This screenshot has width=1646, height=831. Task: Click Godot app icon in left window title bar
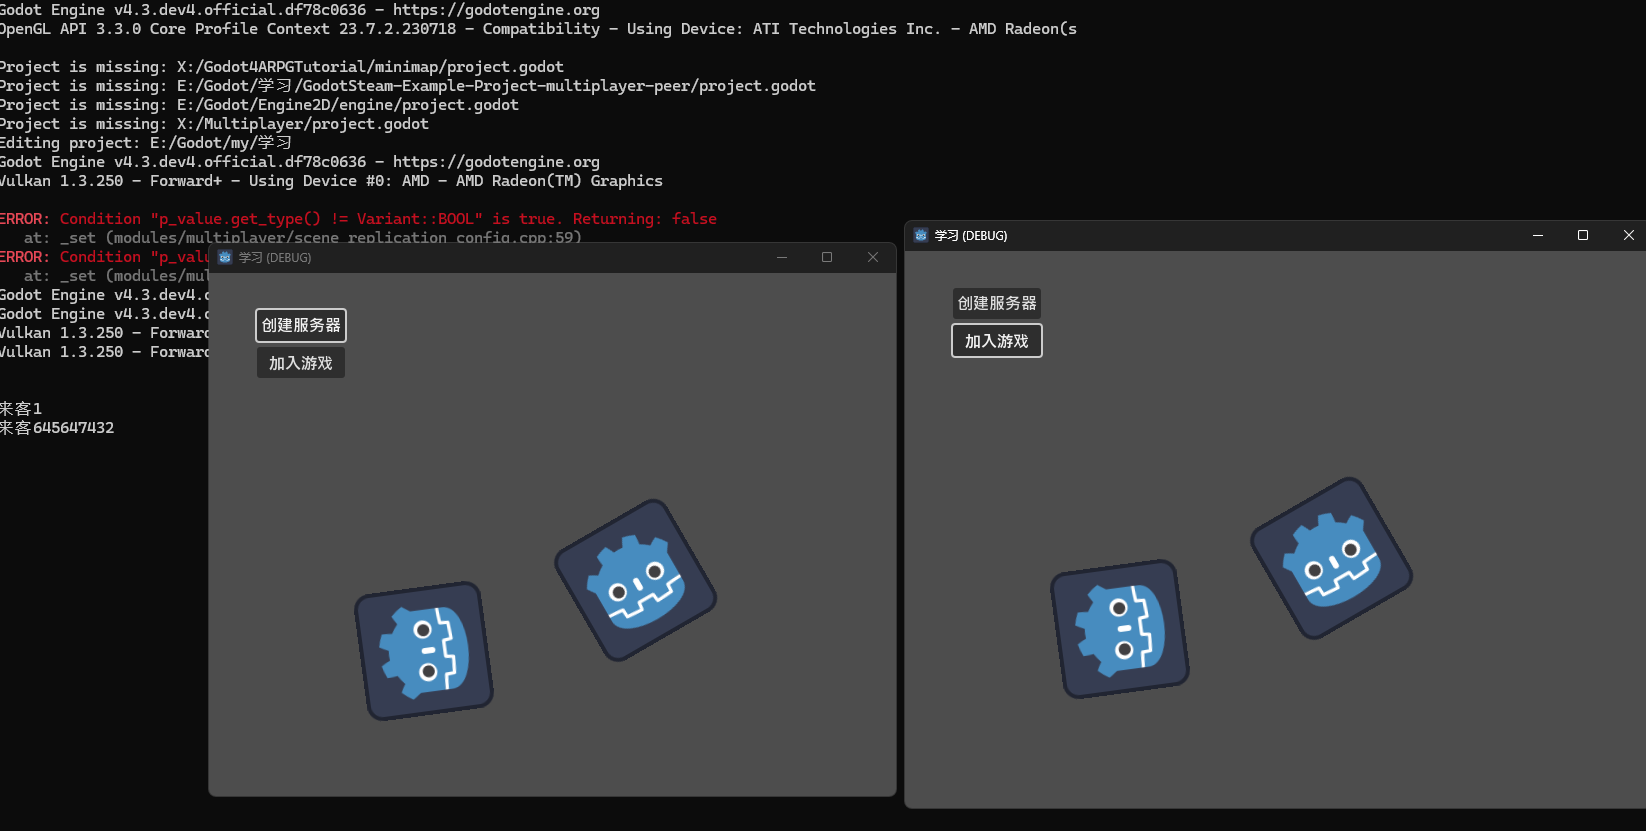click(x=225, y=257)
